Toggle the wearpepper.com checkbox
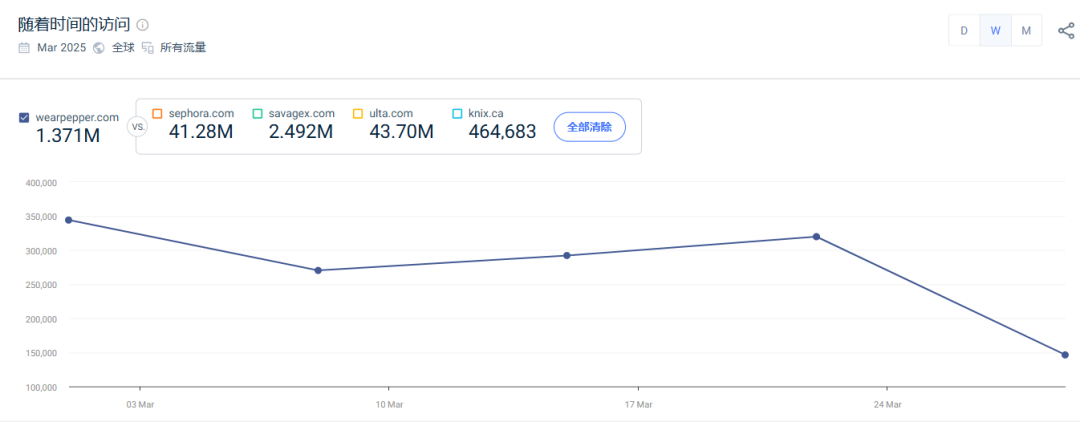The width and height of the screenshot is (1080, 422). (x=24, y=117)
